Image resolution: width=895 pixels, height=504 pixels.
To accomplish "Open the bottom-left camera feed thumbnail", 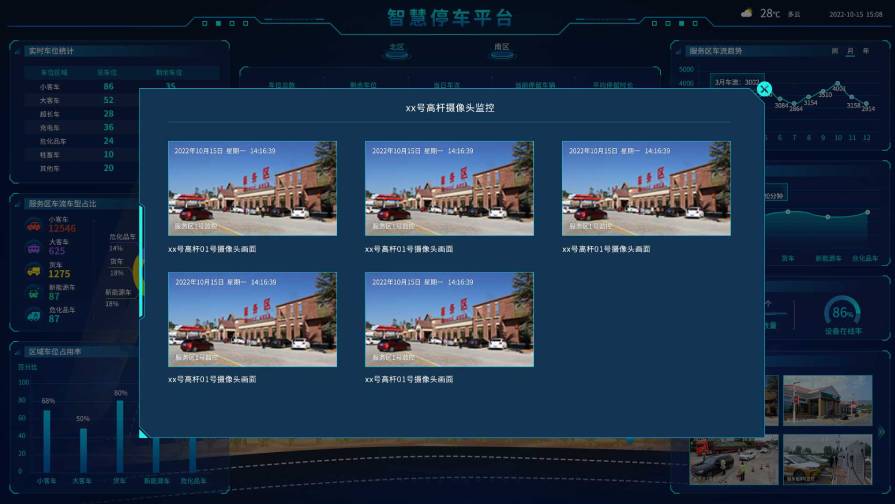I will [252, 319].
